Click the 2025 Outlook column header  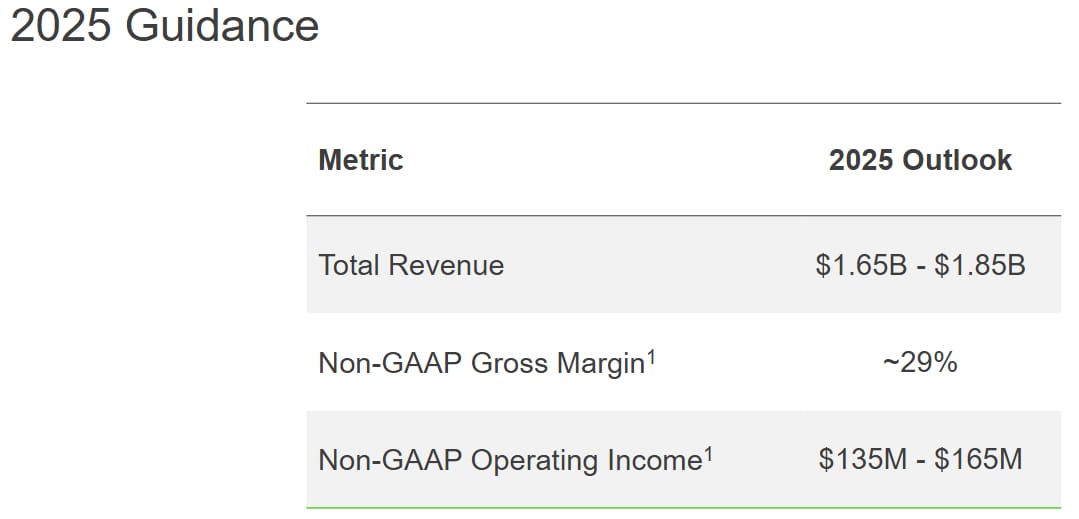(x=920, y=160)
